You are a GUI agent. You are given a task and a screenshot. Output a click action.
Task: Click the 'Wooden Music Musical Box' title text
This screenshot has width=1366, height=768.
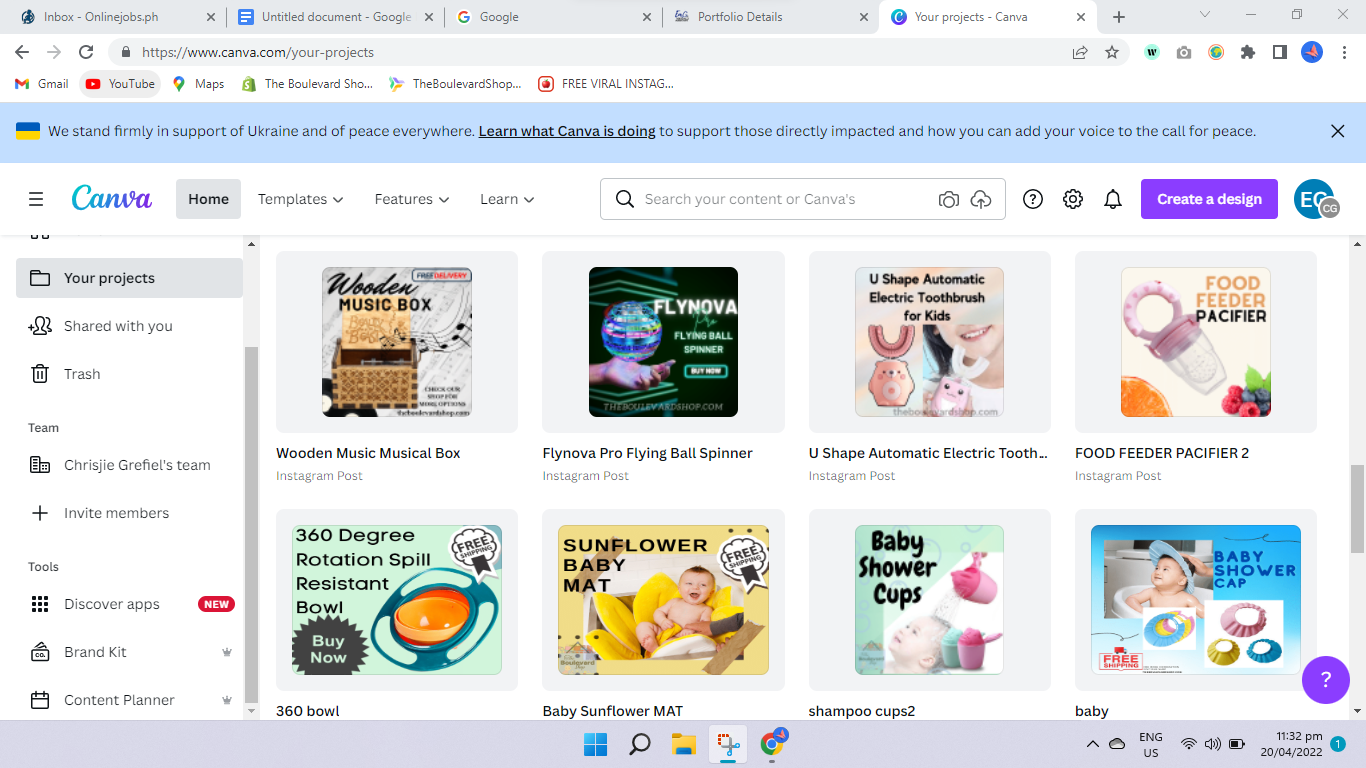coord(368,453)
